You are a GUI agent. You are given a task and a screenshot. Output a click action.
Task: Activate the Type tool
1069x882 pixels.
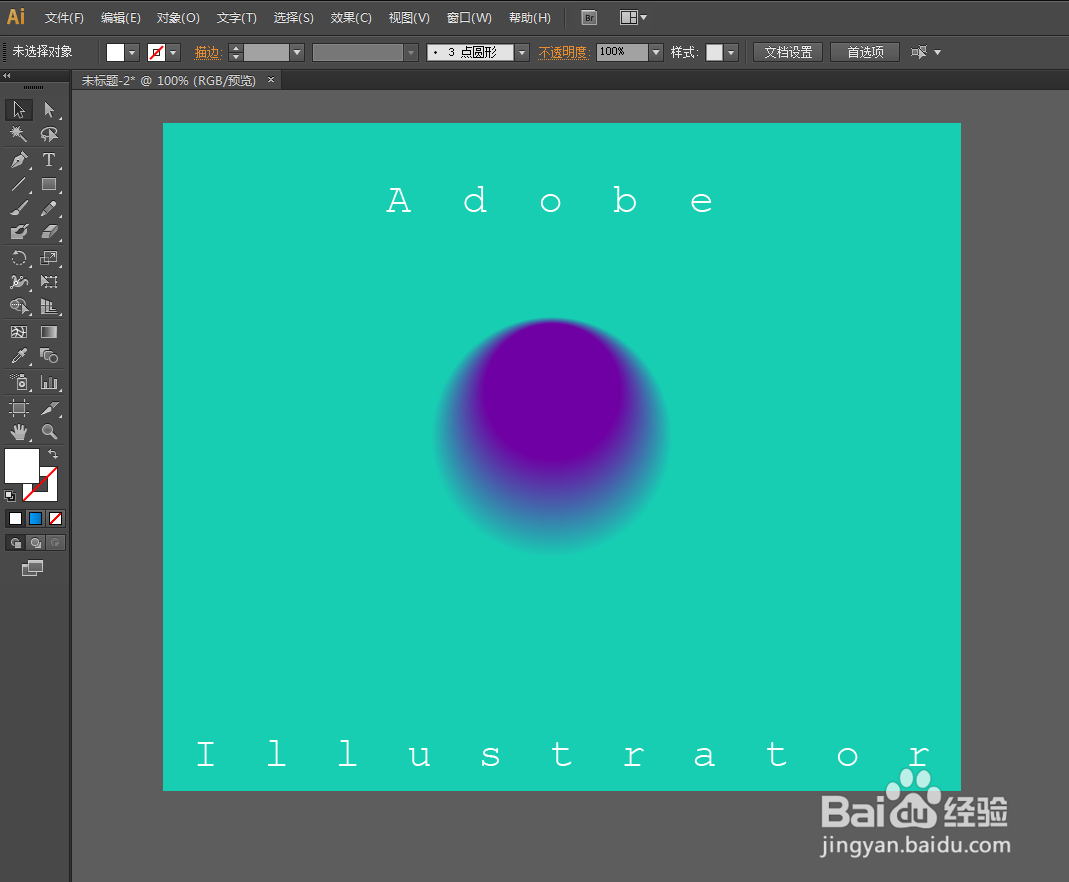coord(48,159)
